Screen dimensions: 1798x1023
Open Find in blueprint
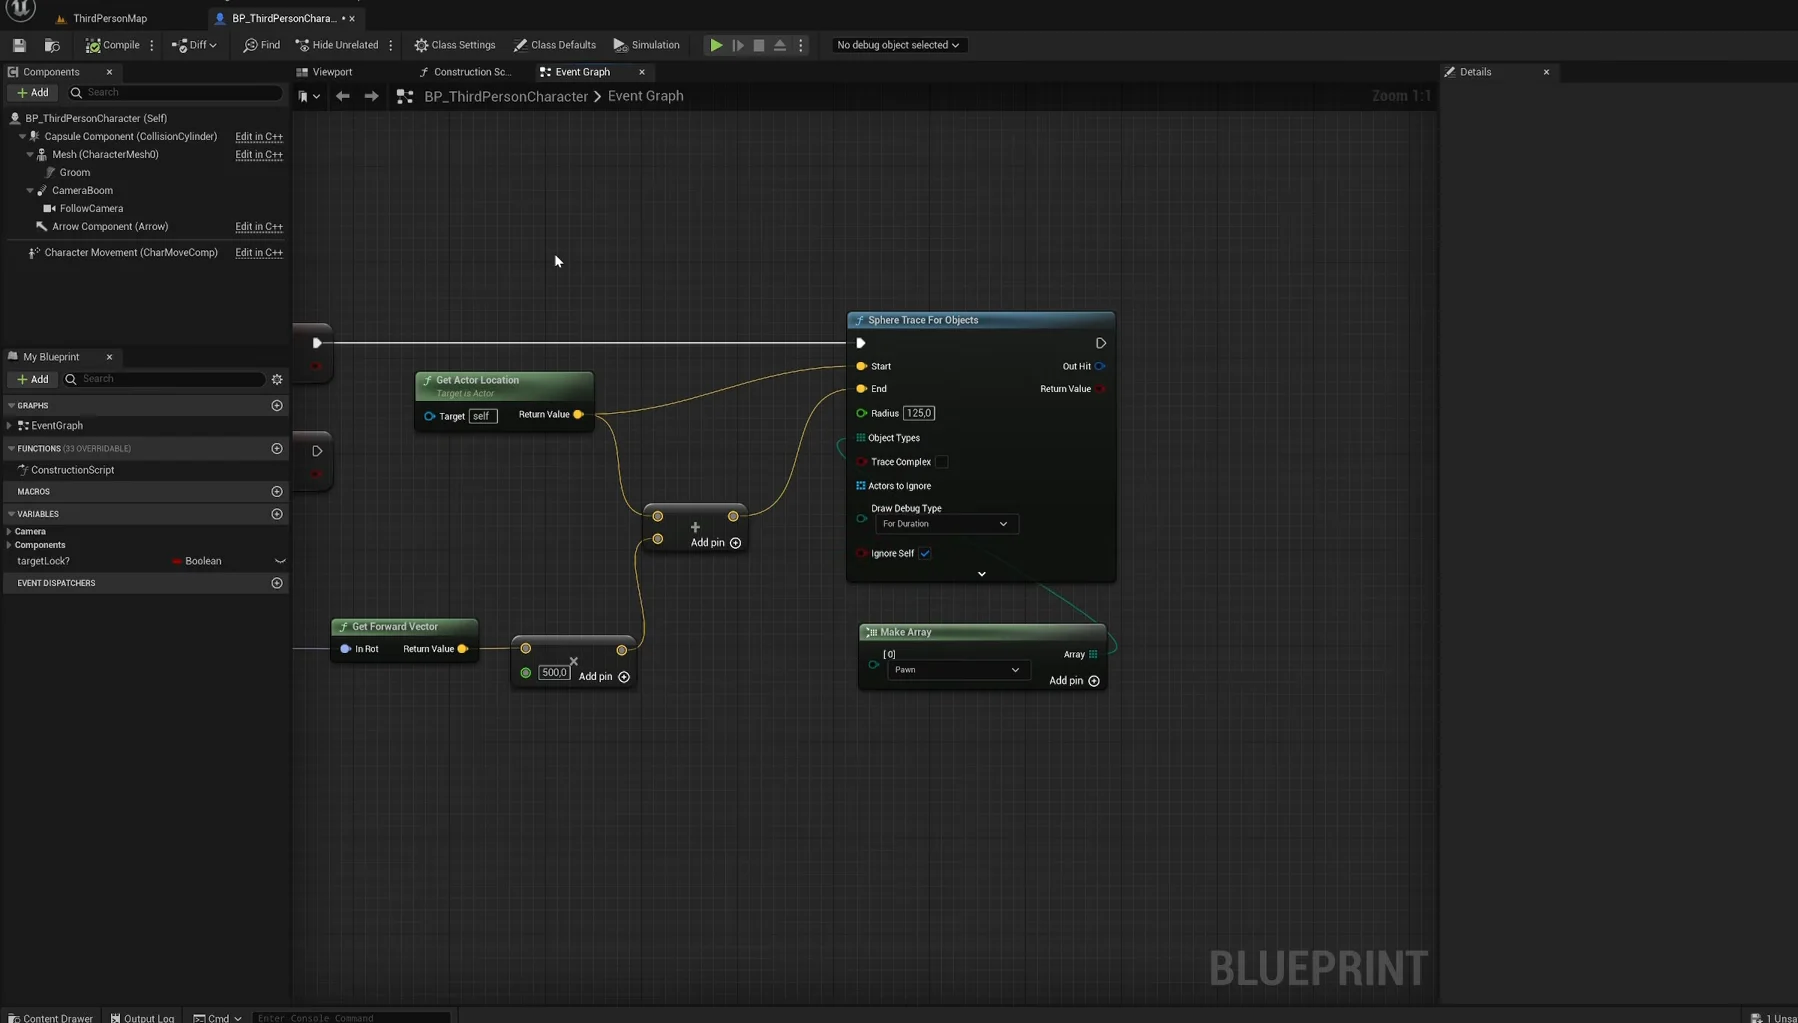tap(262, 45)
